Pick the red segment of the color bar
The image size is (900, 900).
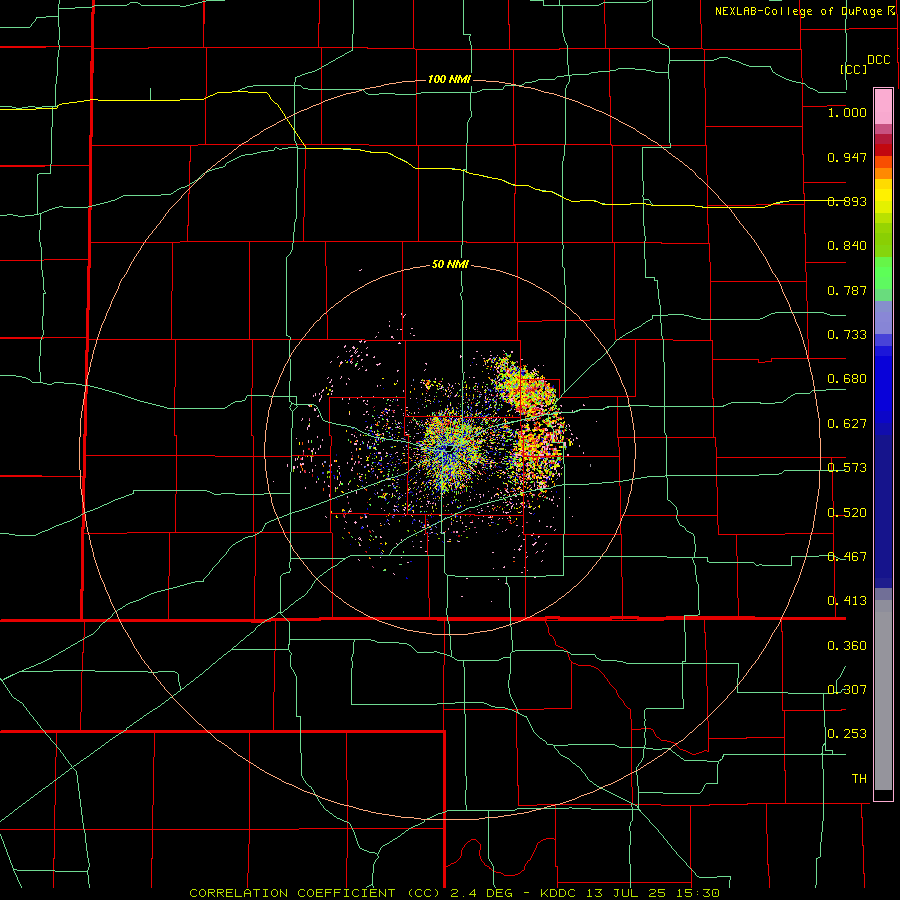coord(883,150)
